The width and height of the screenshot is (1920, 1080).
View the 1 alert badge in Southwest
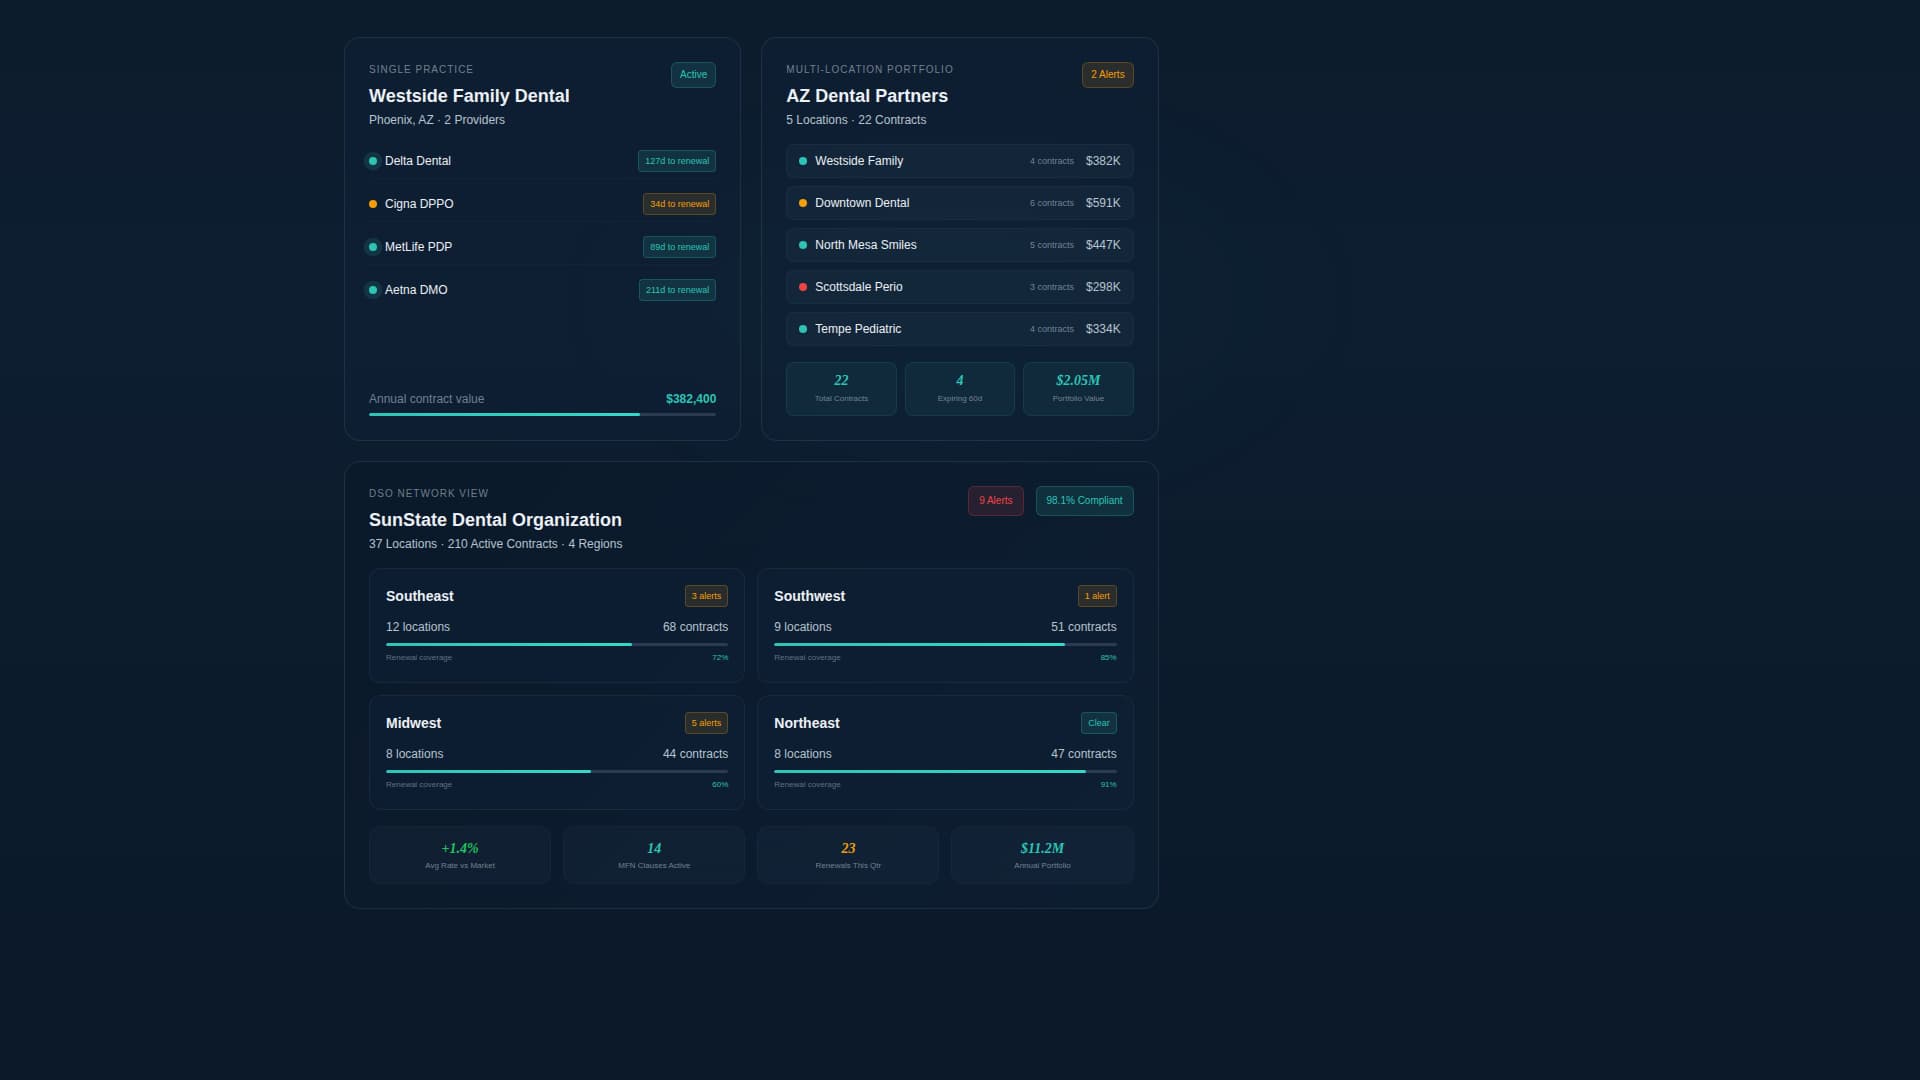click(x=1097, y=596)
